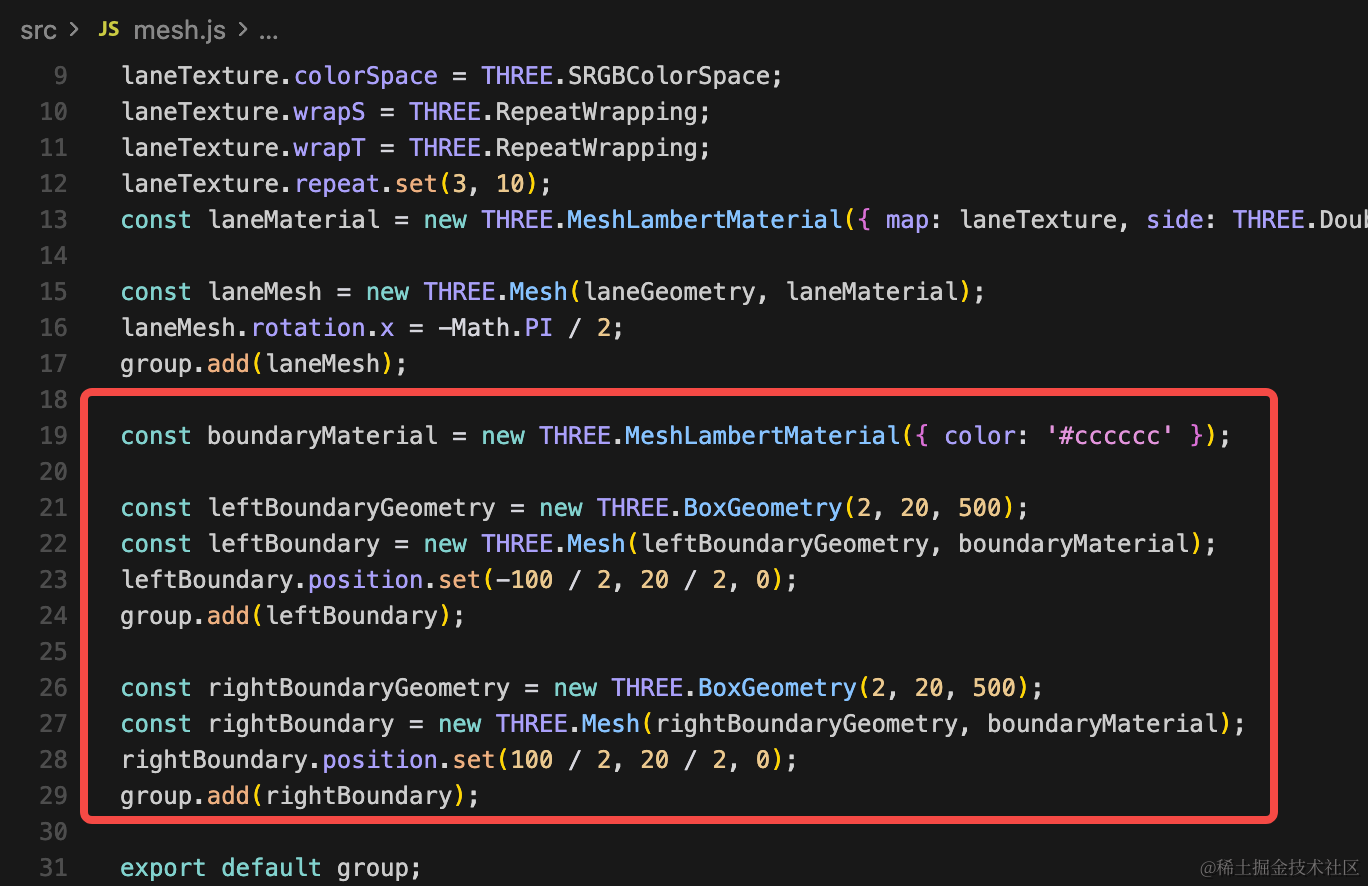Image resolution: width=1368 pixels, height=886 pixels.
Task: Click 'leftBoundaryGeometry' declaration on line 21
Action: point(351,508)
